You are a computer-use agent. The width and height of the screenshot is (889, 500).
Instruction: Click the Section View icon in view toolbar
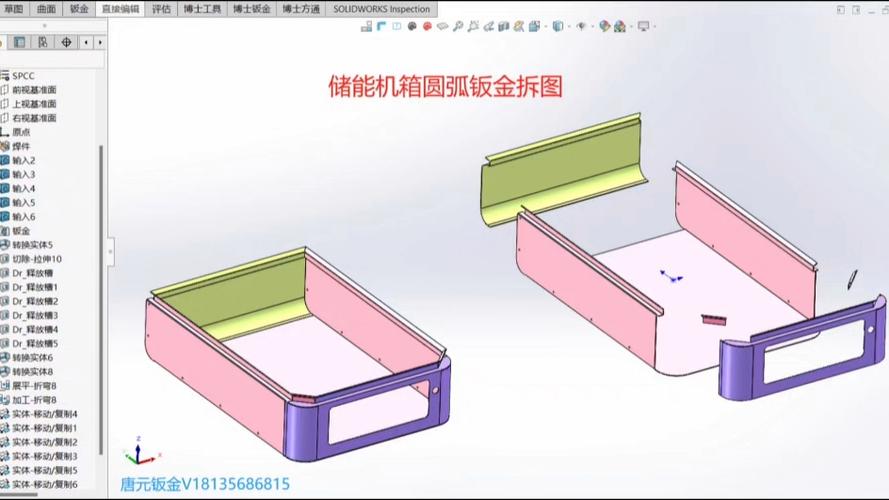(503, 26)
